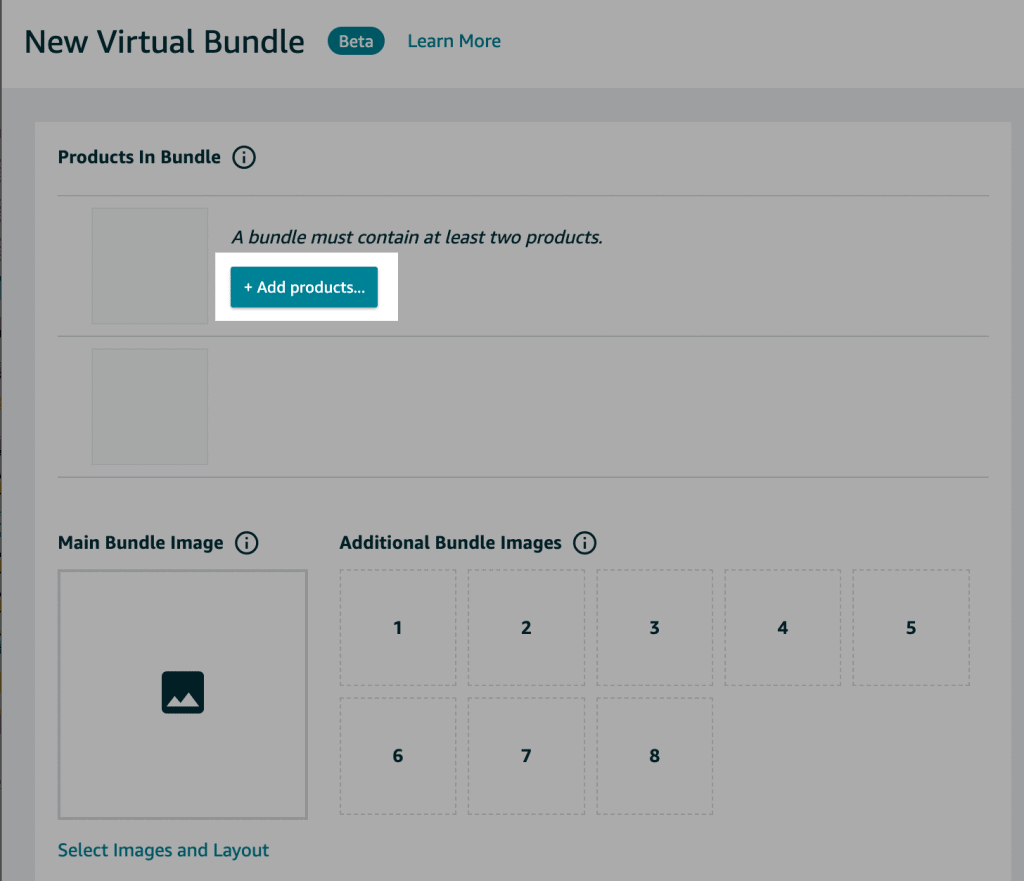This screenshot has width=1024, height=881.
Task: Click the Beta badge next to the title
Action: pyautogui.click(x=356, y=41)
